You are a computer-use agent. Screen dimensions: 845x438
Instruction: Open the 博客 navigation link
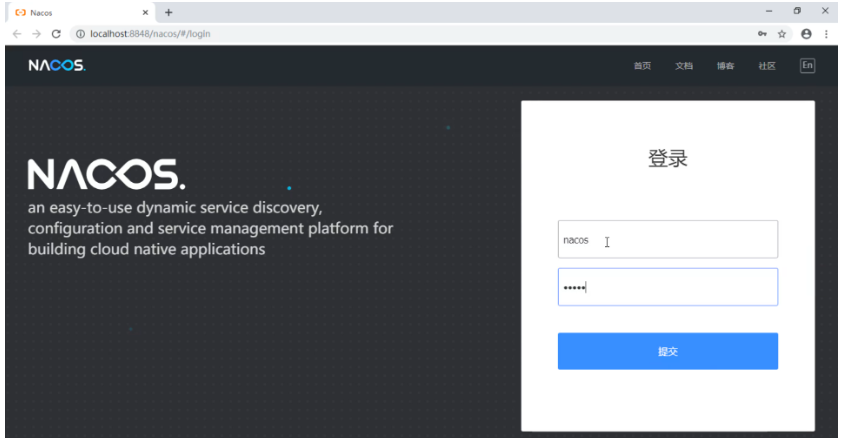725,66
